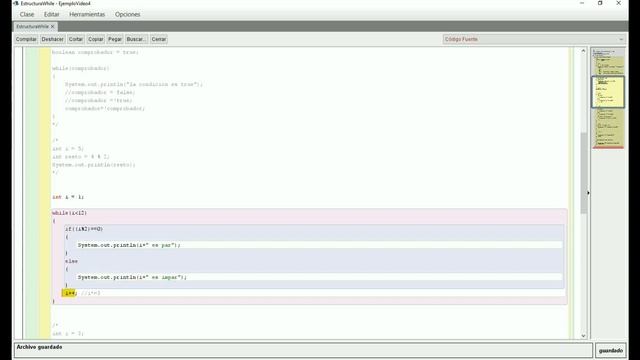Click the 'guardado' status indicator

point(611,351)
